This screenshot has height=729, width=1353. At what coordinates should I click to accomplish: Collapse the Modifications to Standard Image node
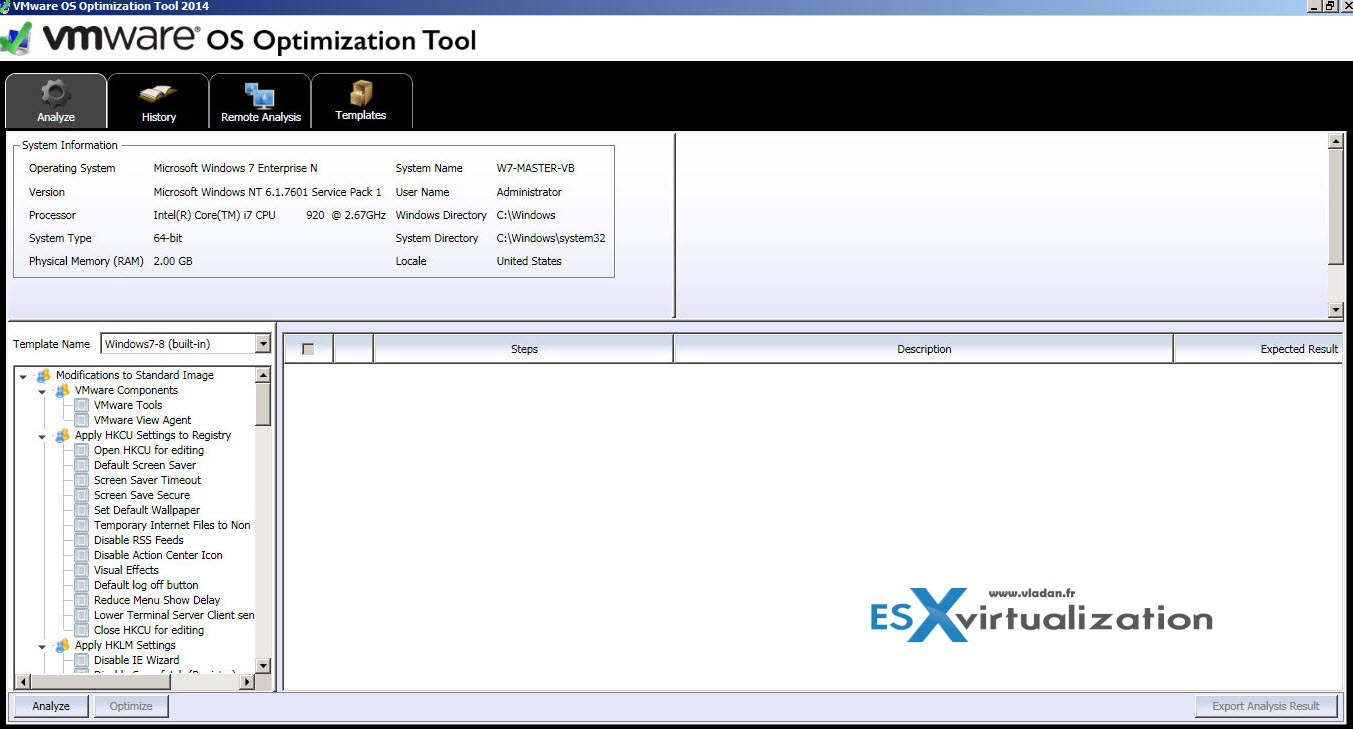(24, 377)
